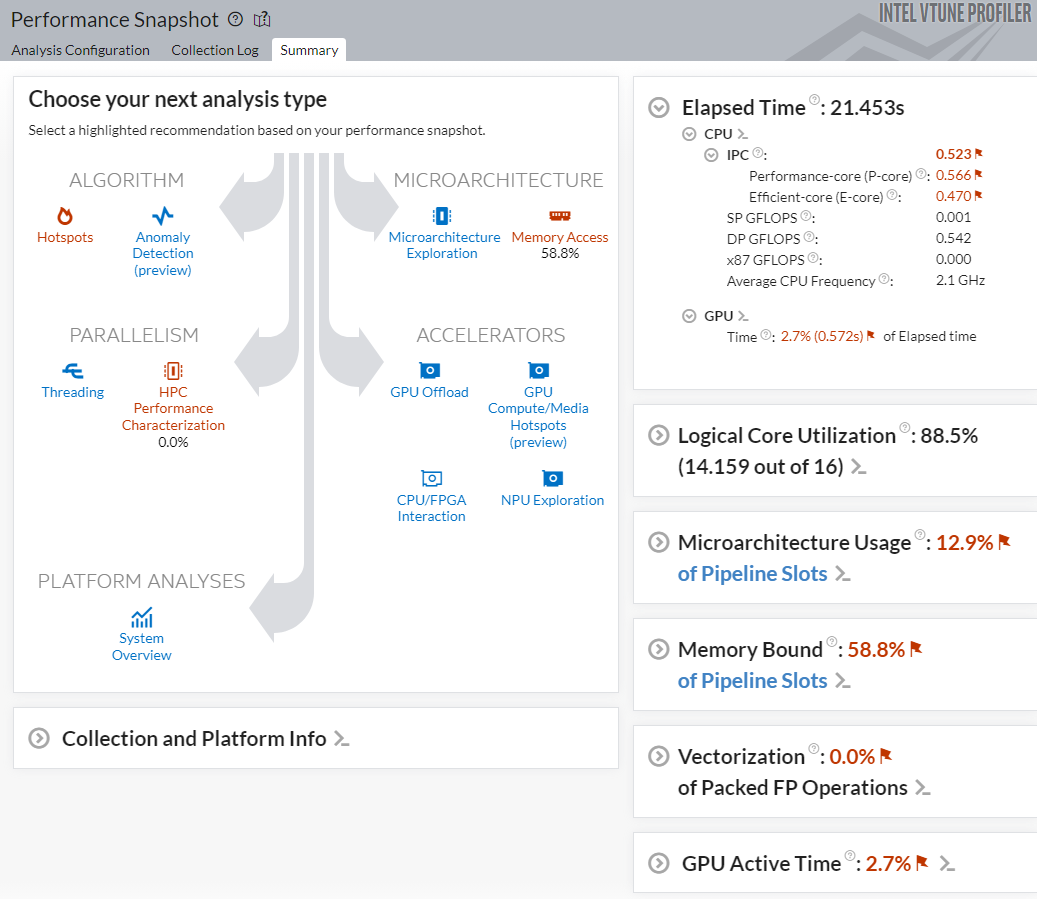Open the Collection Log tab
This screenshot has height=899, width=1037.
click(215, 50)
